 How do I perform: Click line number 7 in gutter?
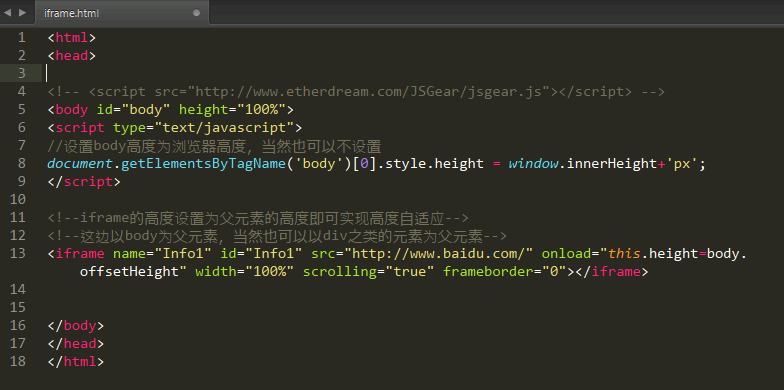point(21,146)
